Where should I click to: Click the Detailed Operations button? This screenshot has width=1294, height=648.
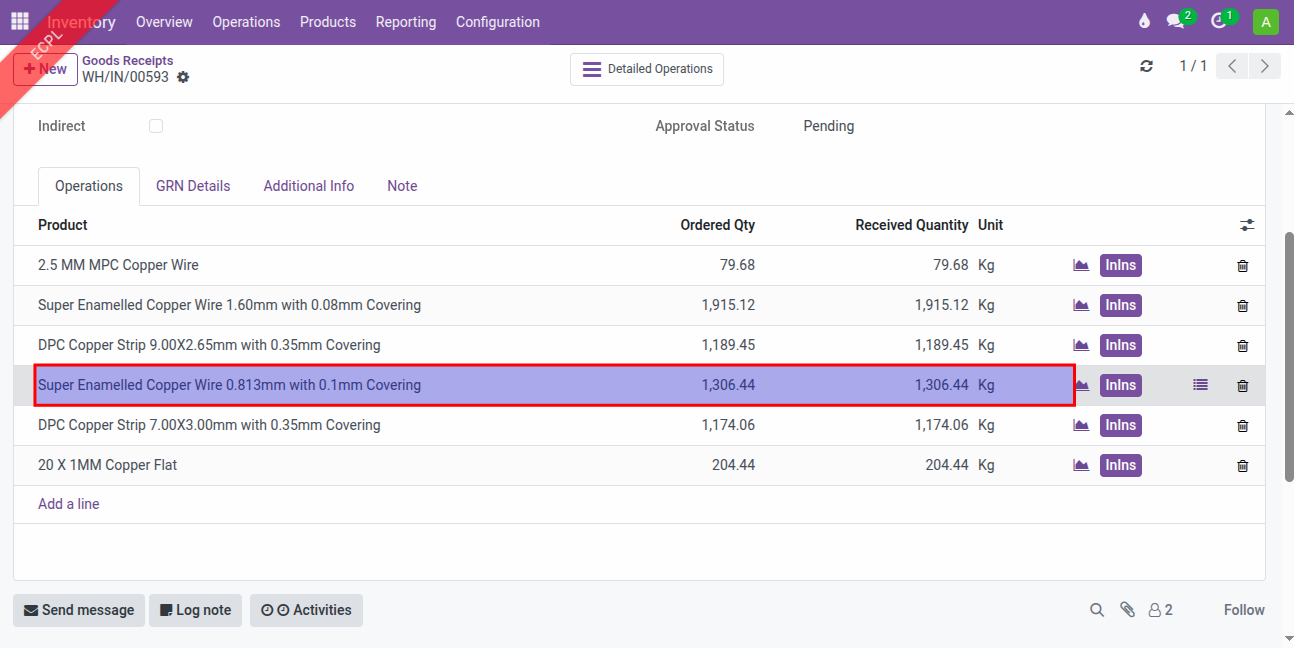(x=647, y=69)
